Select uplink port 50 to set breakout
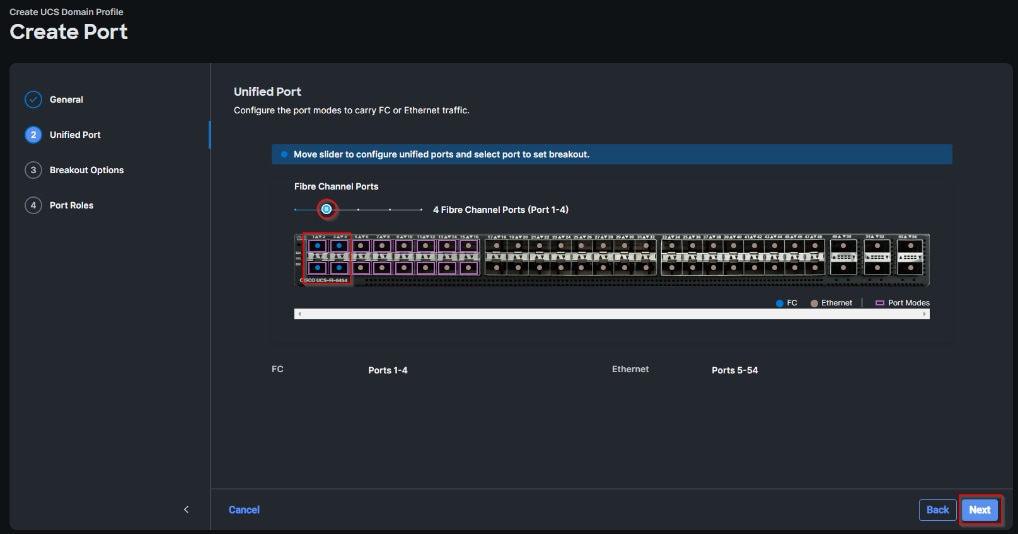Image resolution: width=1018 pixels, height=534 pixels. click(x=843, y=267)
